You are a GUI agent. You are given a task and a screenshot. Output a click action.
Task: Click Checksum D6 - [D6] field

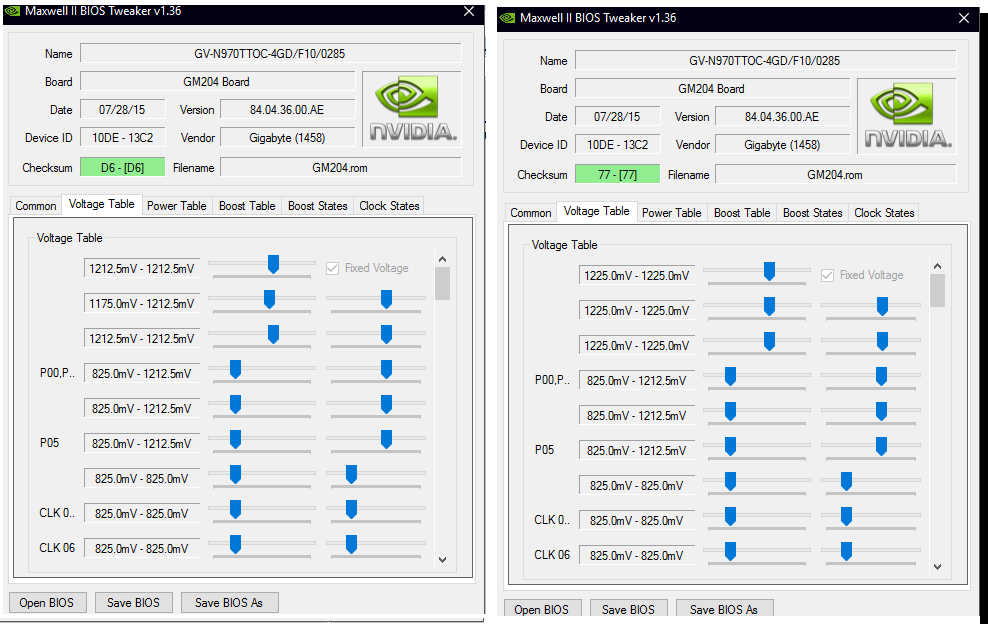pos(122,168)
